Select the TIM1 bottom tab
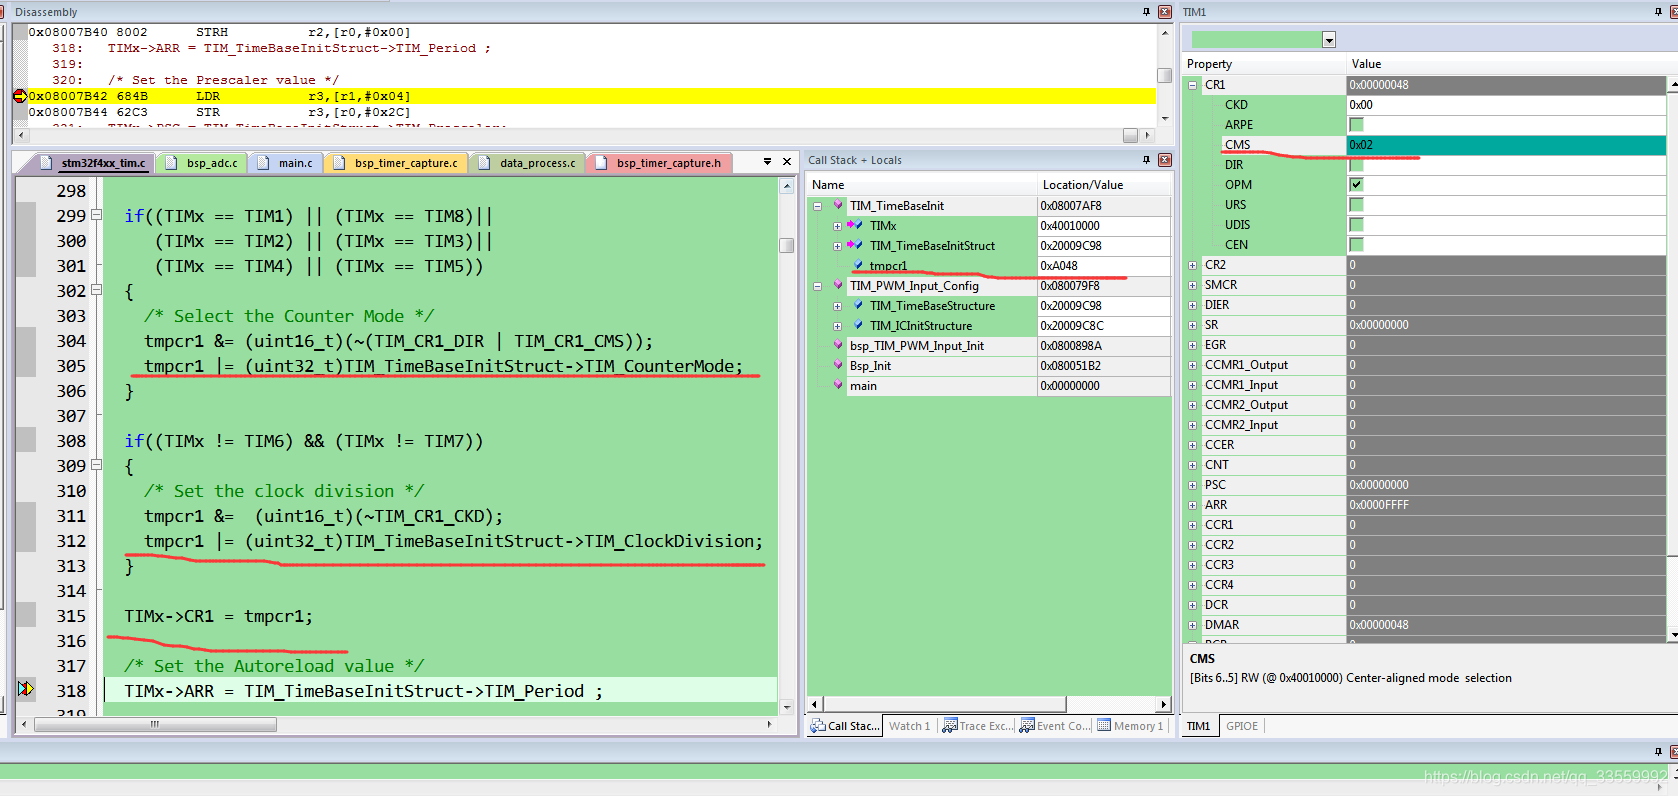Viewport: 1678px width, 796px height. (1198, 726)
